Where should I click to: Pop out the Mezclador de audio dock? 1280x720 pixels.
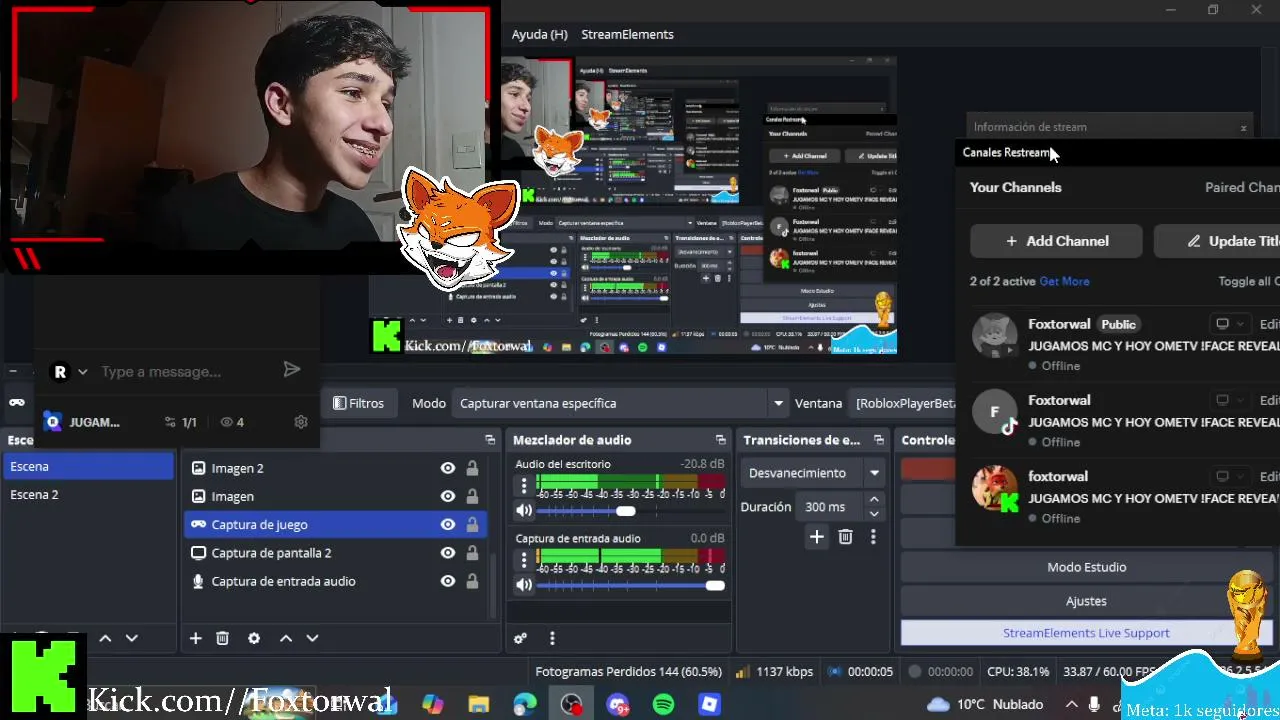click(720, 440)
